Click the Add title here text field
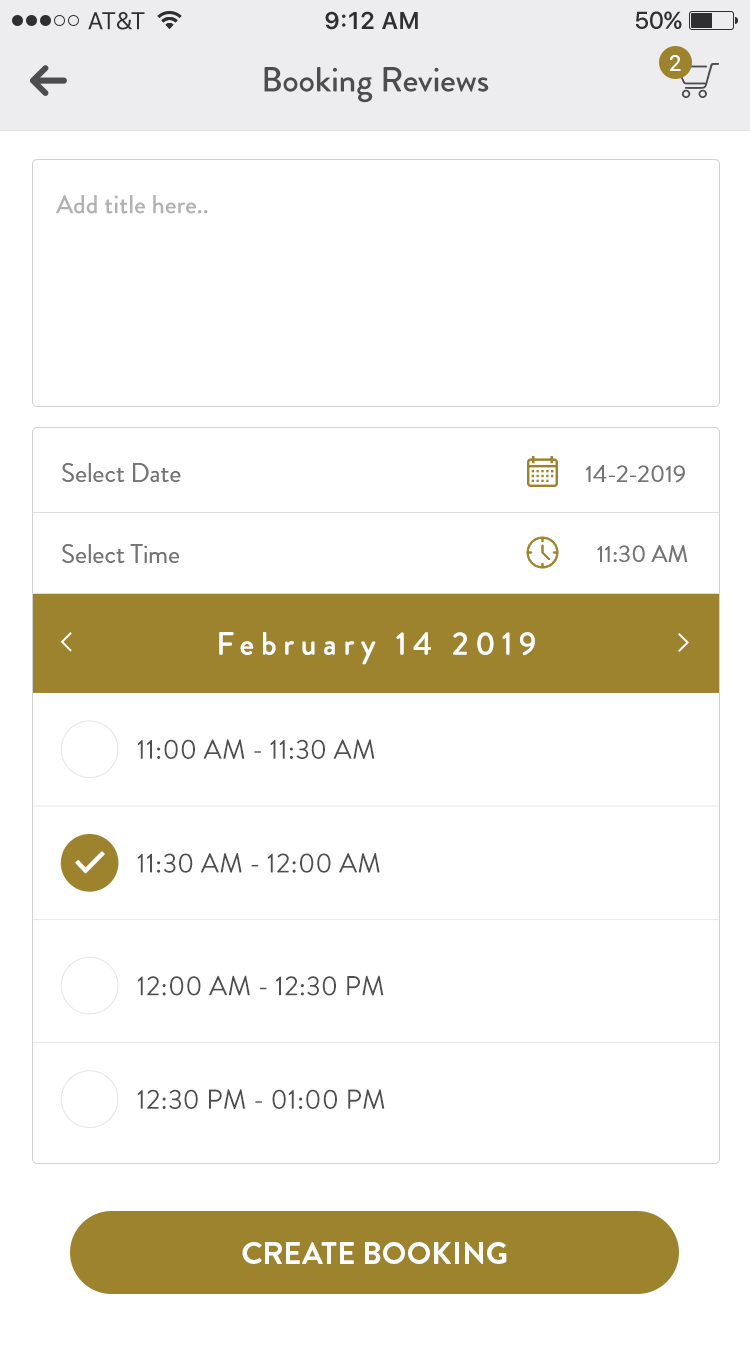This screenshot has height=1347, width=750. coord(375,283)
